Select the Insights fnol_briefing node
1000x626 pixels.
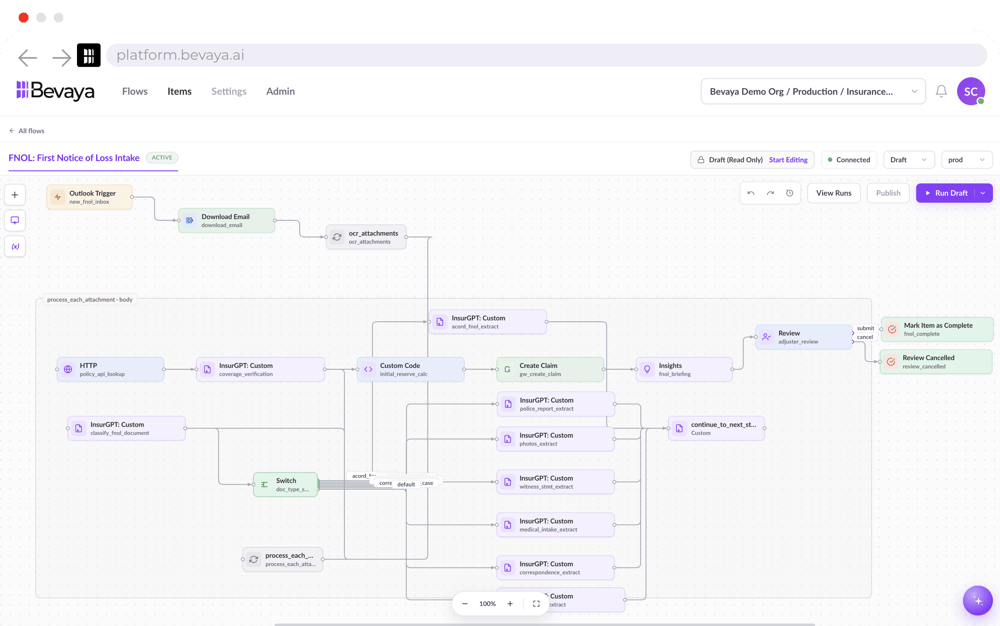coord(684,370)
